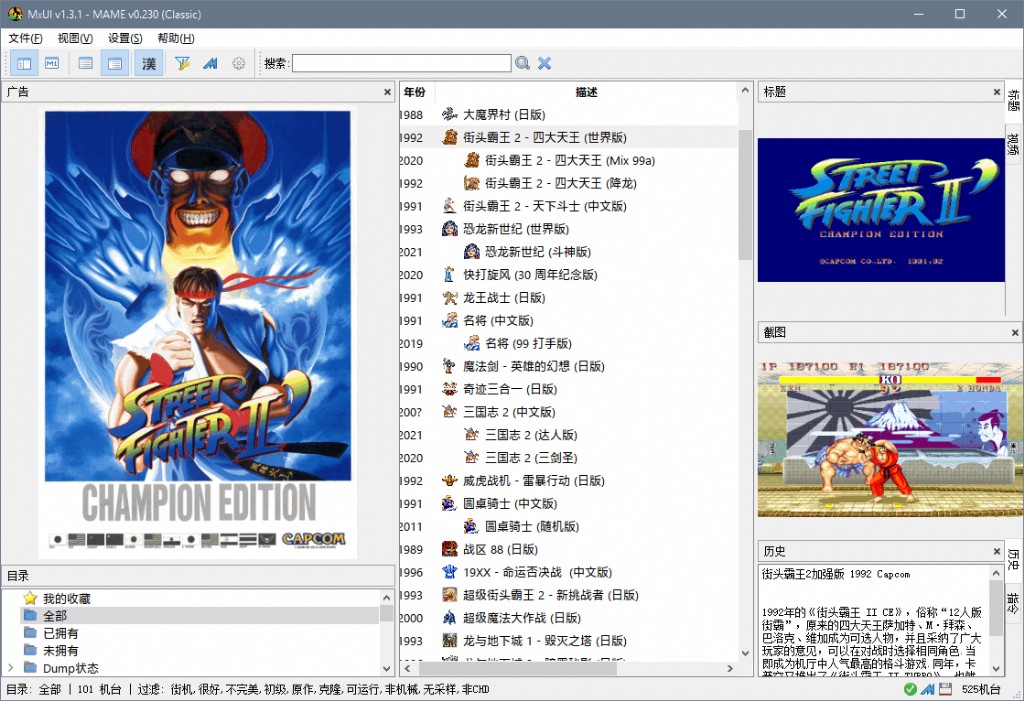1024x701 pixels.
Task: Click the magnifier search icon
Action: point(523,63)
